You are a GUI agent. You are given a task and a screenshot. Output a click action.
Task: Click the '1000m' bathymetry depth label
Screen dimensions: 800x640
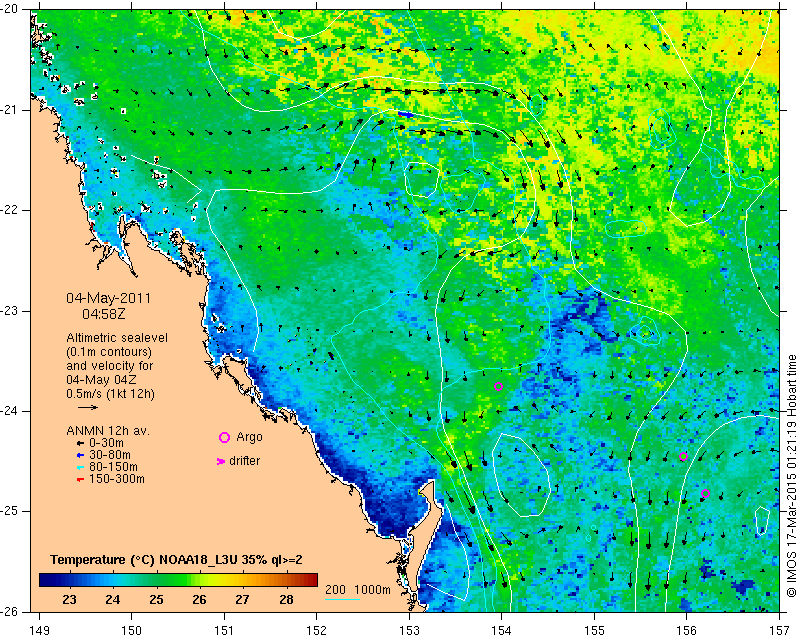pyautogui.click(x=372, y=590)
